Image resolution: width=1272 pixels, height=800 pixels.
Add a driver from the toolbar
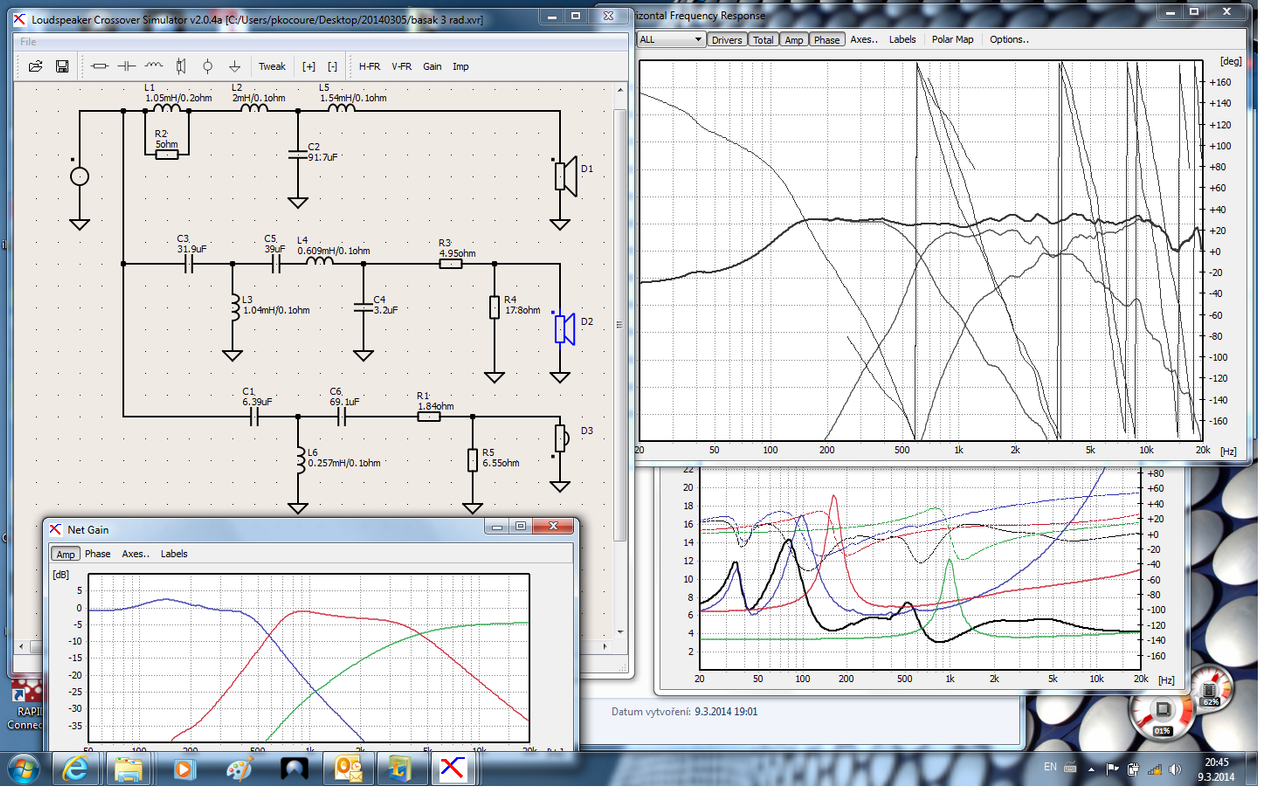180,67
